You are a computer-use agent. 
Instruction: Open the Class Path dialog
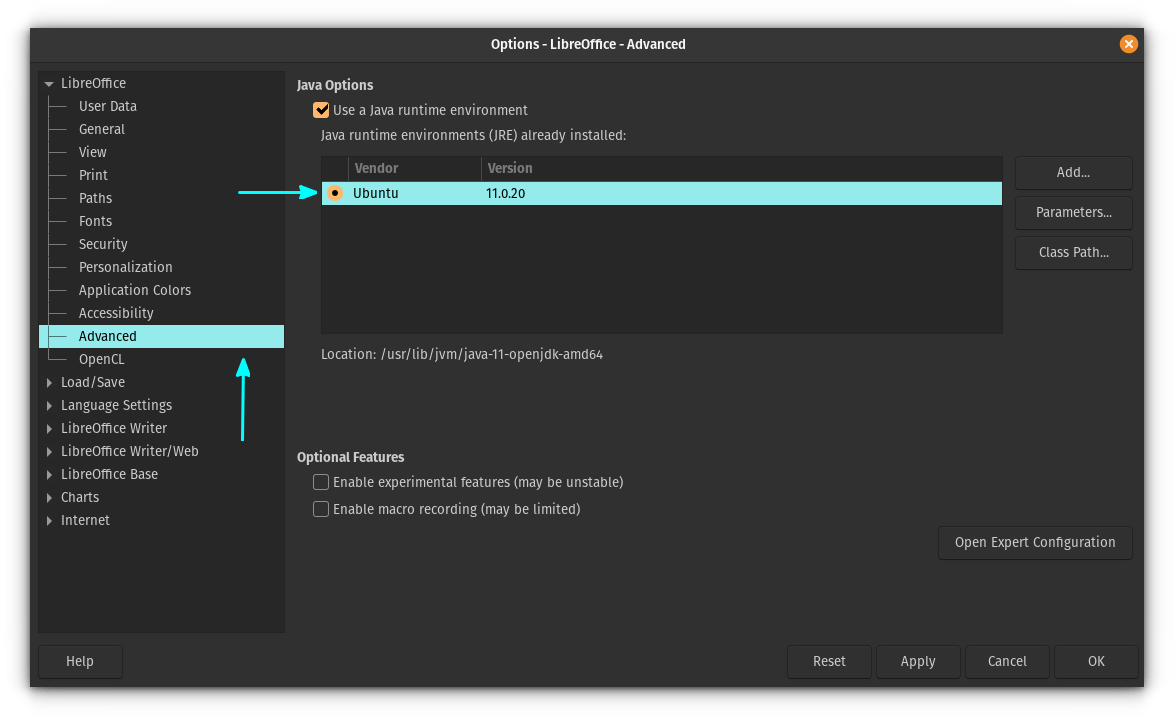(1073, 252)
